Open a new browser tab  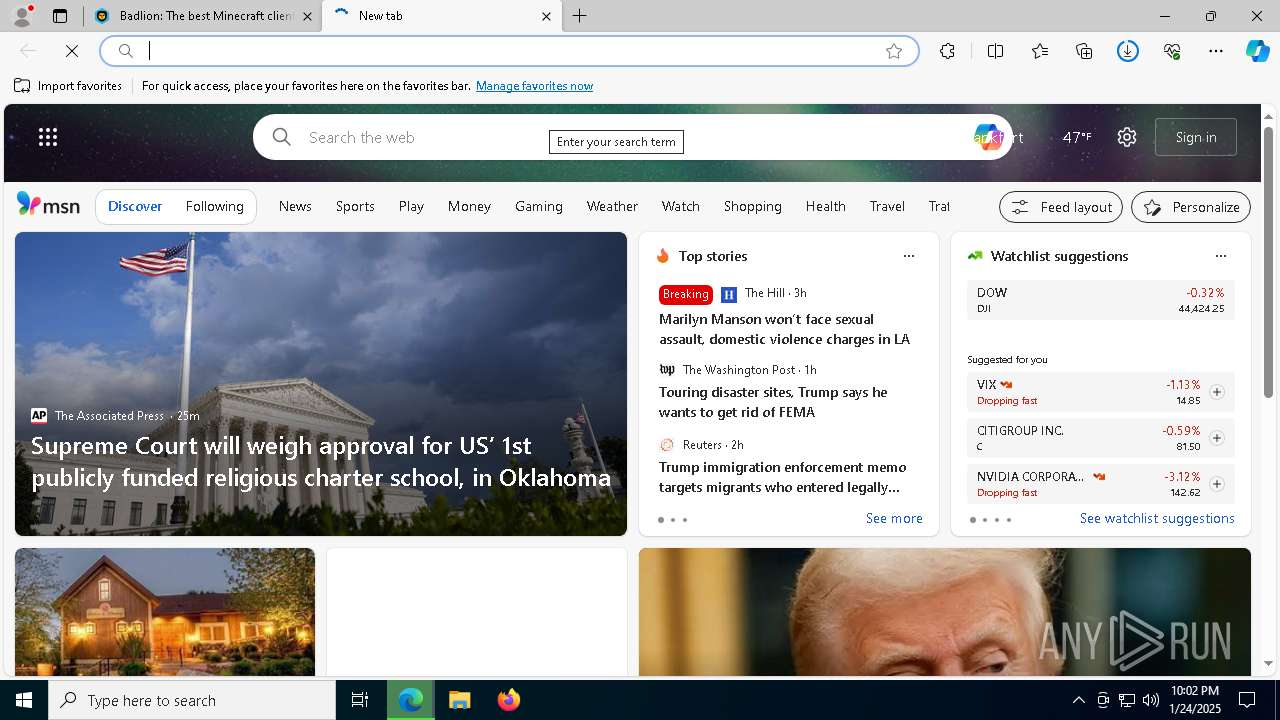click(580, 16)
